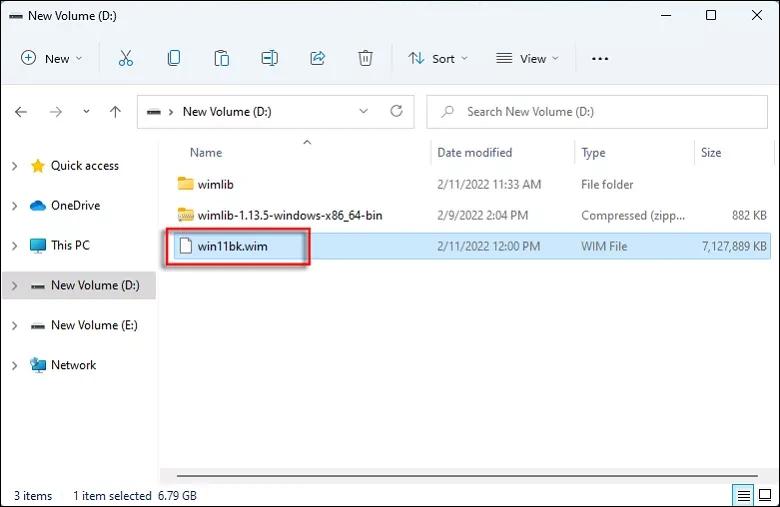The width and height of the screenshot is (780, 507).
Task: Click the WIM File type cell
Action: 604,246
